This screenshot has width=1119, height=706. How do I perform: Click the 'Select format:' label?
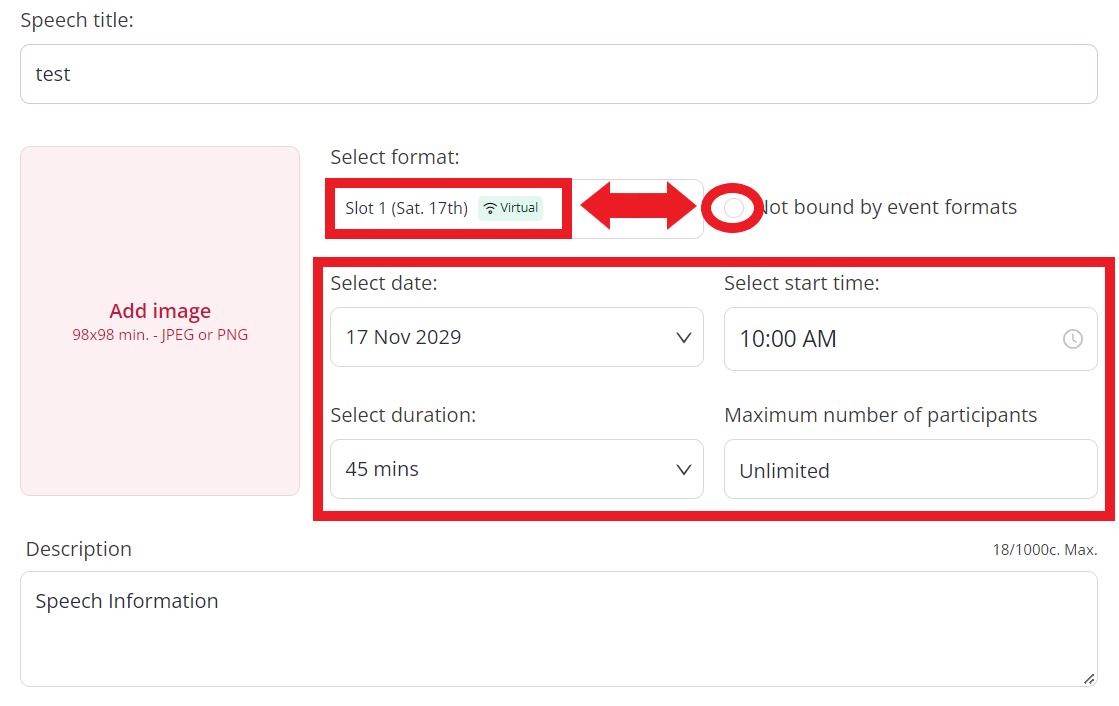395,157
